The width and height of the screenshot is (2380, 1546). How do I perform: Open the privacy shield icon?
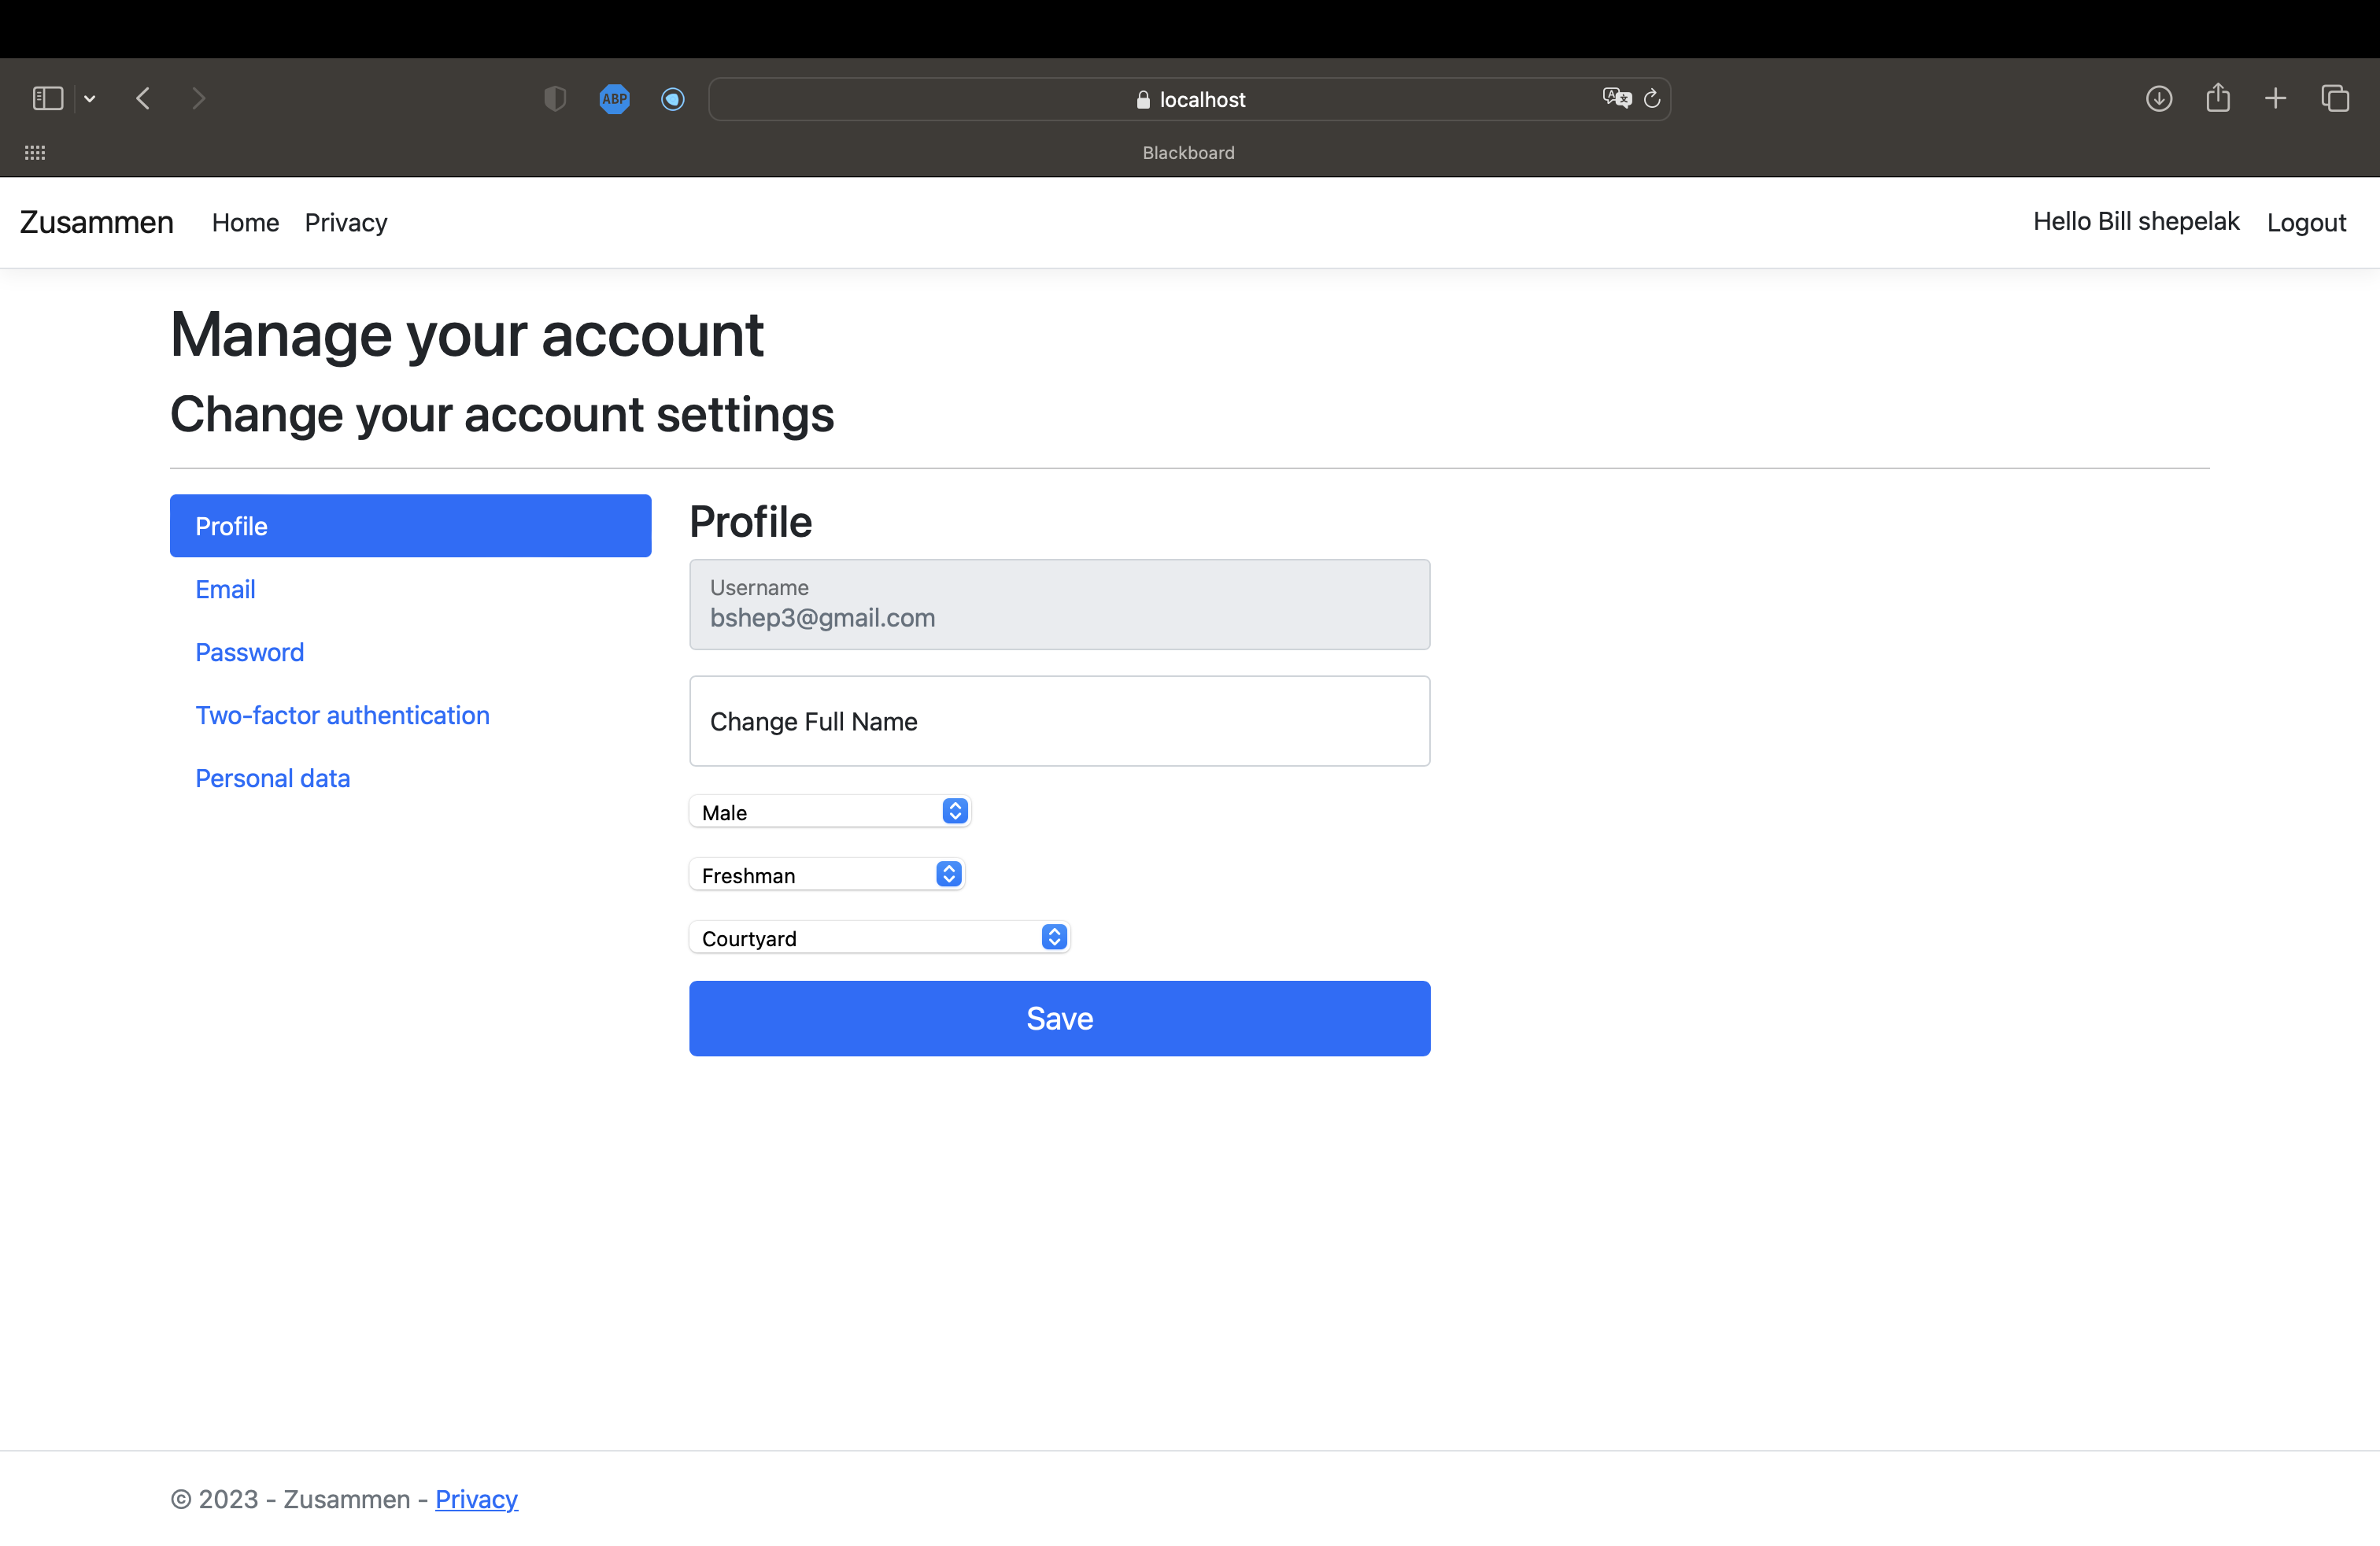[555, 98]
